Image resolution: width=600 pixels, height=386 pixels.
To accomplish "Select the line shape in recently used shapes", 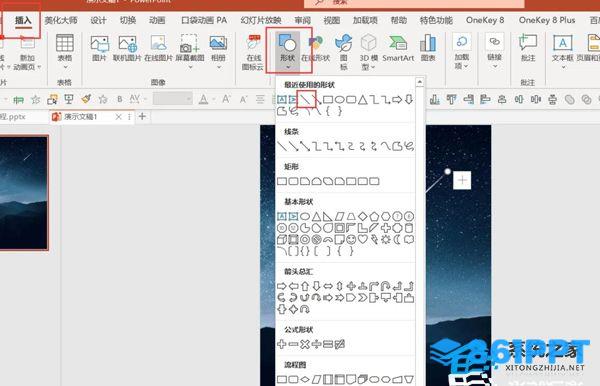I will point(305,100).
